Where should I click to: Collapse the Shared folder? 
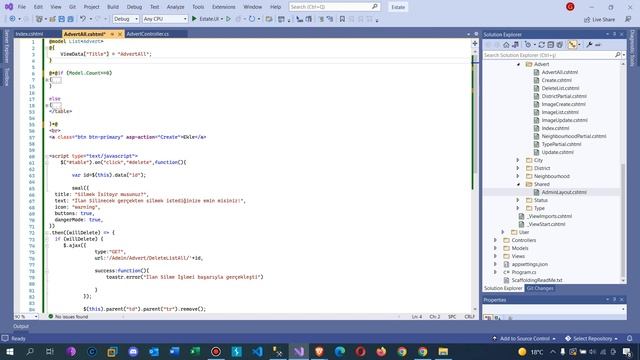[x=519, y=184]
